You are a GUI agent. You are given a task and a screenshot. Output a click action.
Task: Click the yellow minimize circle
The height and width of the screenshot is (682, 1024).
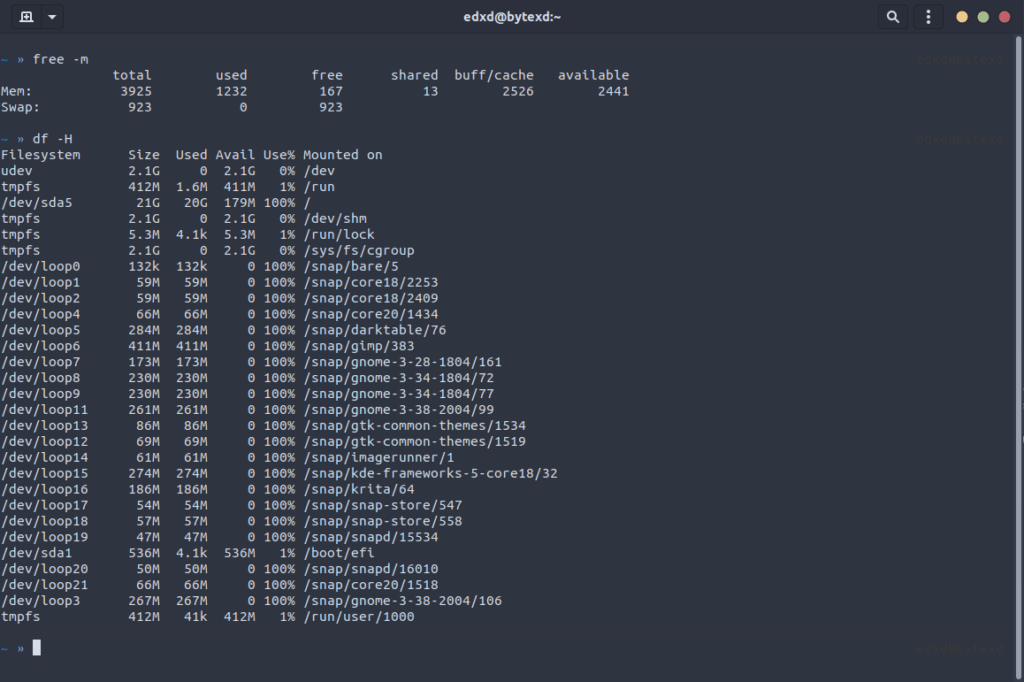coord(961,17)
